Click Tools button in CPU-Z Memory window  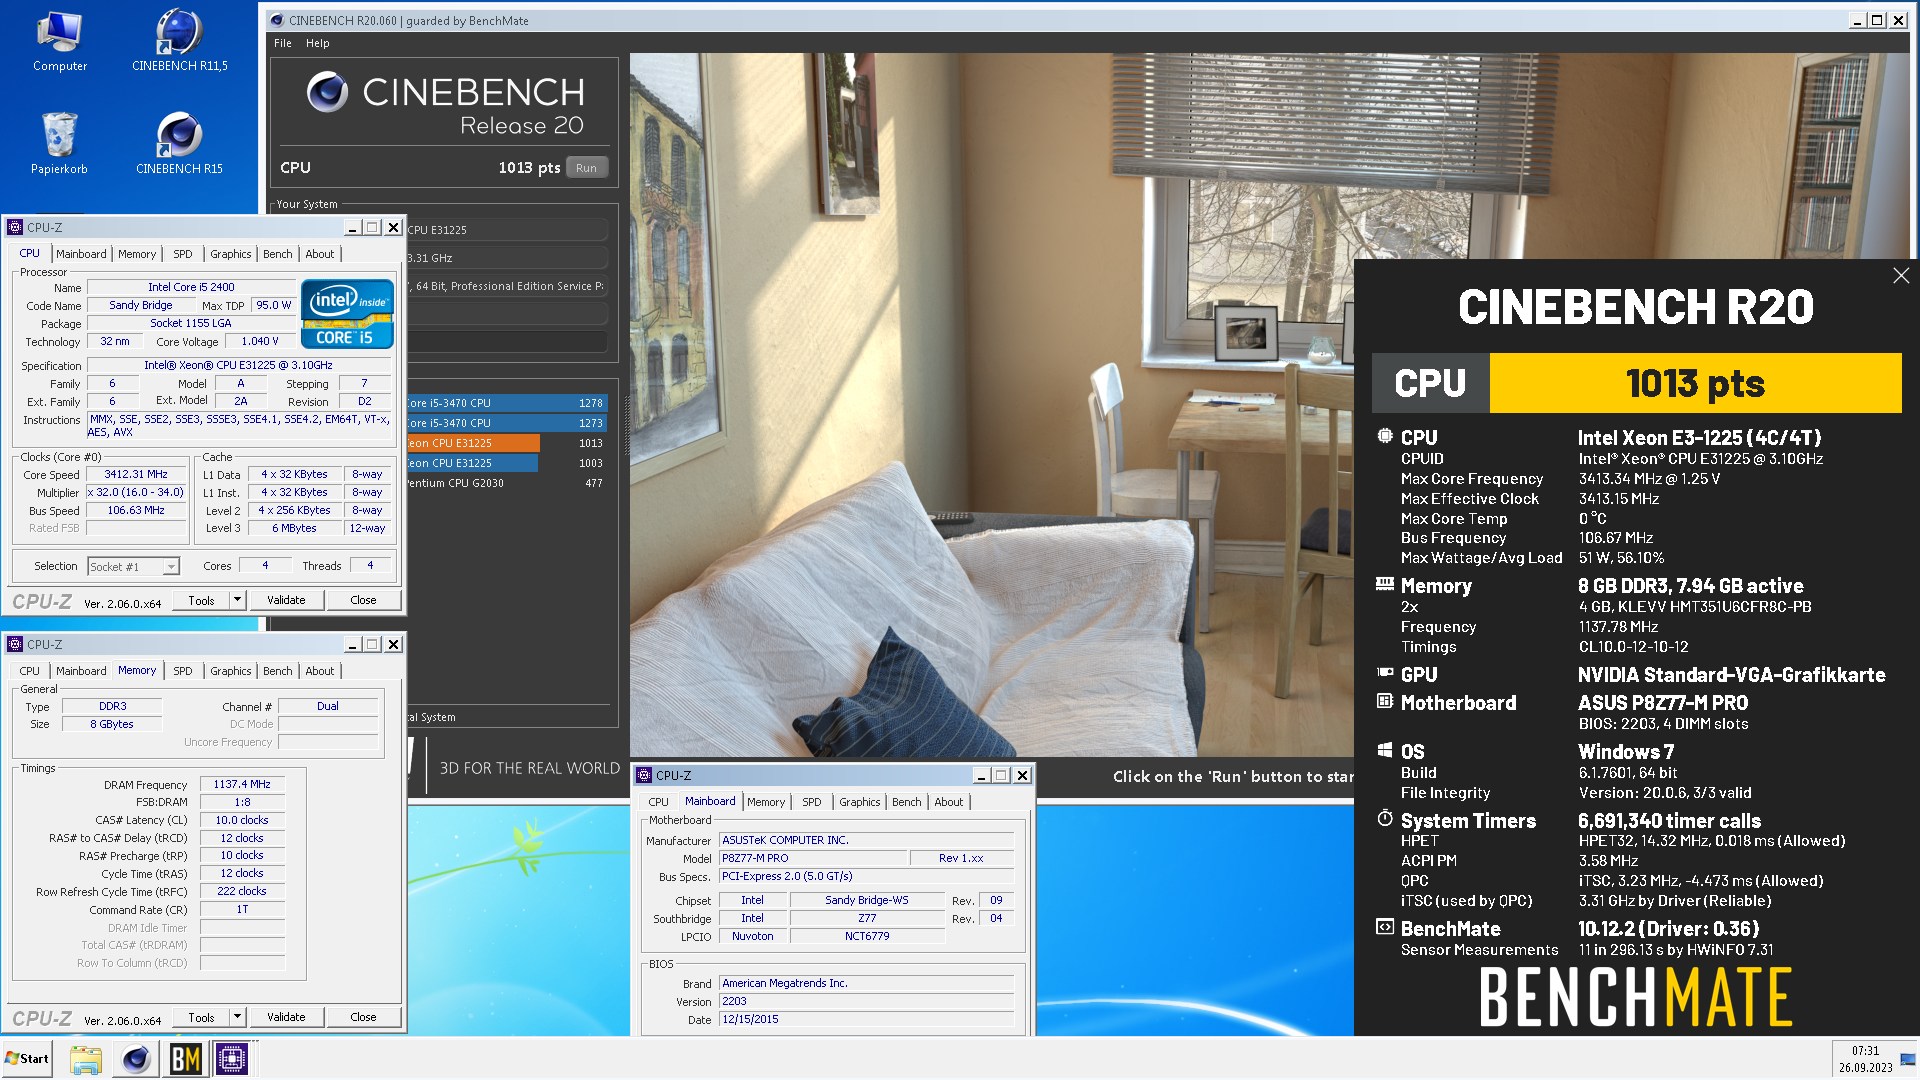click(202, 1017)
